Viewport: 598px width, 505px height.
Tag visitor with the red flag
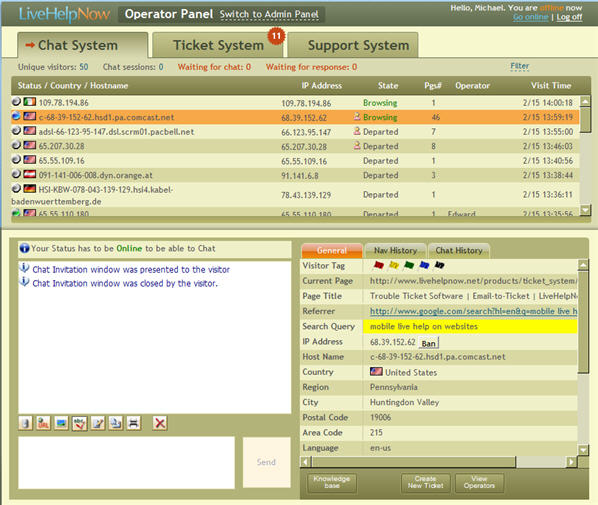pyautogui.click(x=378, y=265)
